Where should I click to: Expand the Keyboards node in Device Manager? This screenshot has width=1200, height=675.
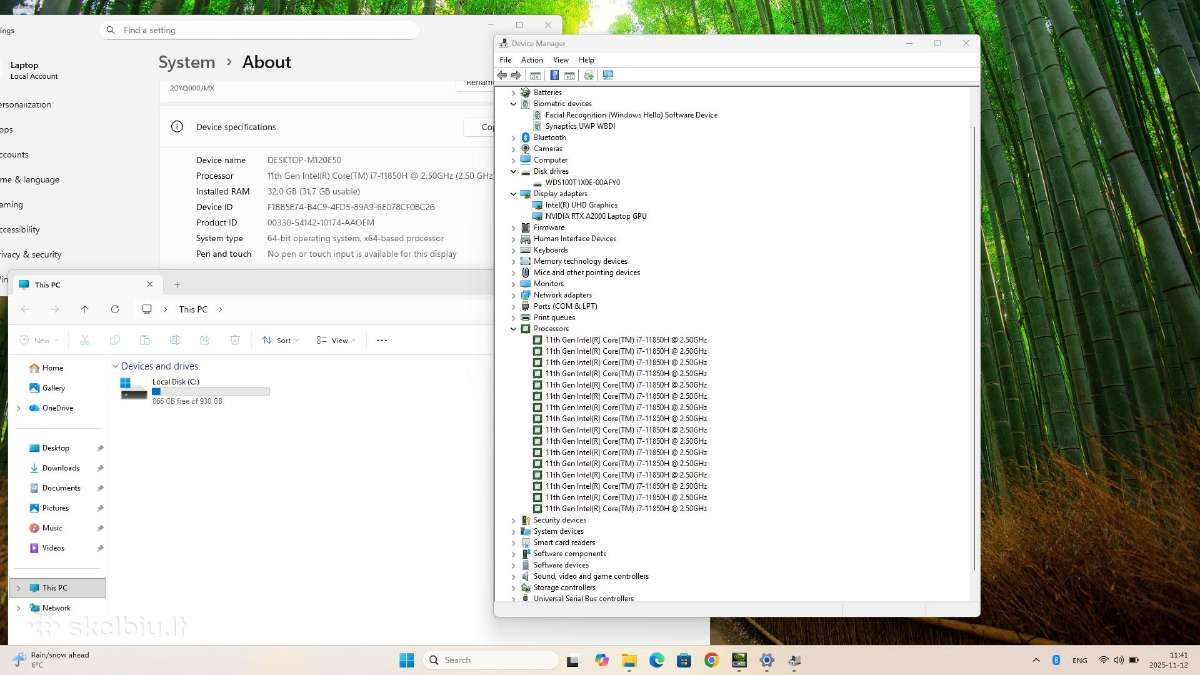(514, 250)
